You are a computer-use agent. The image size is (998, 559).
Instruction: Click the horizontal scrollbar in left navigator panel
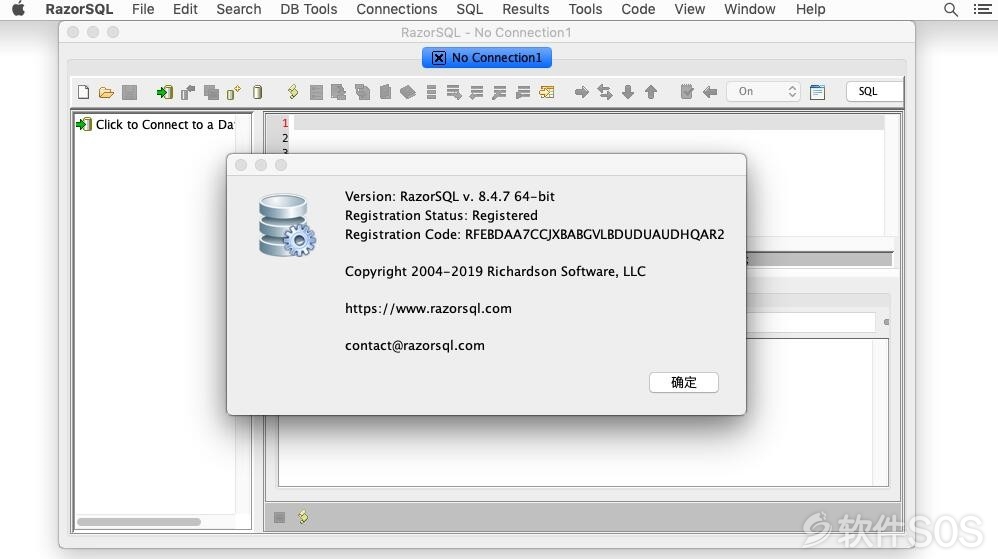click(x=139, y=521)
